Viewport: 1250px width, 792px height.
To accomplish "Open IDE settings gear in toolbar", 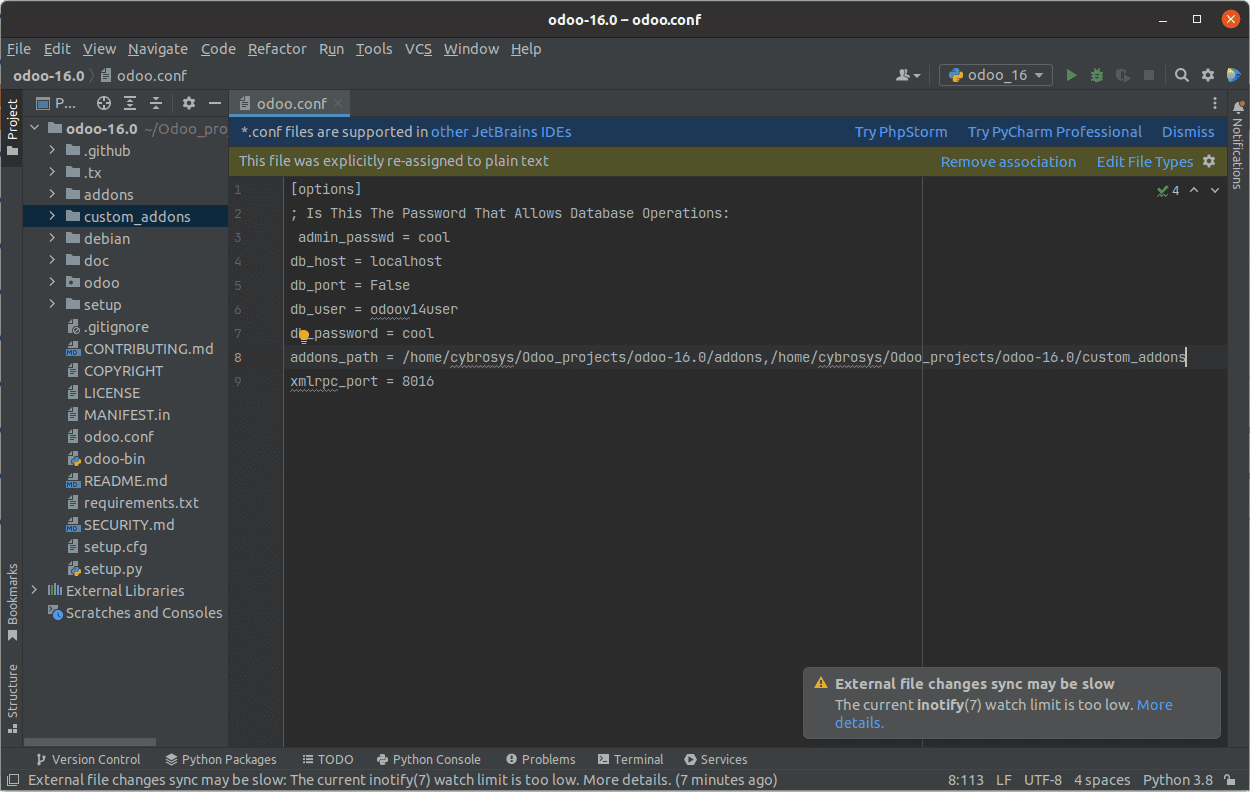I will 1208,75.
